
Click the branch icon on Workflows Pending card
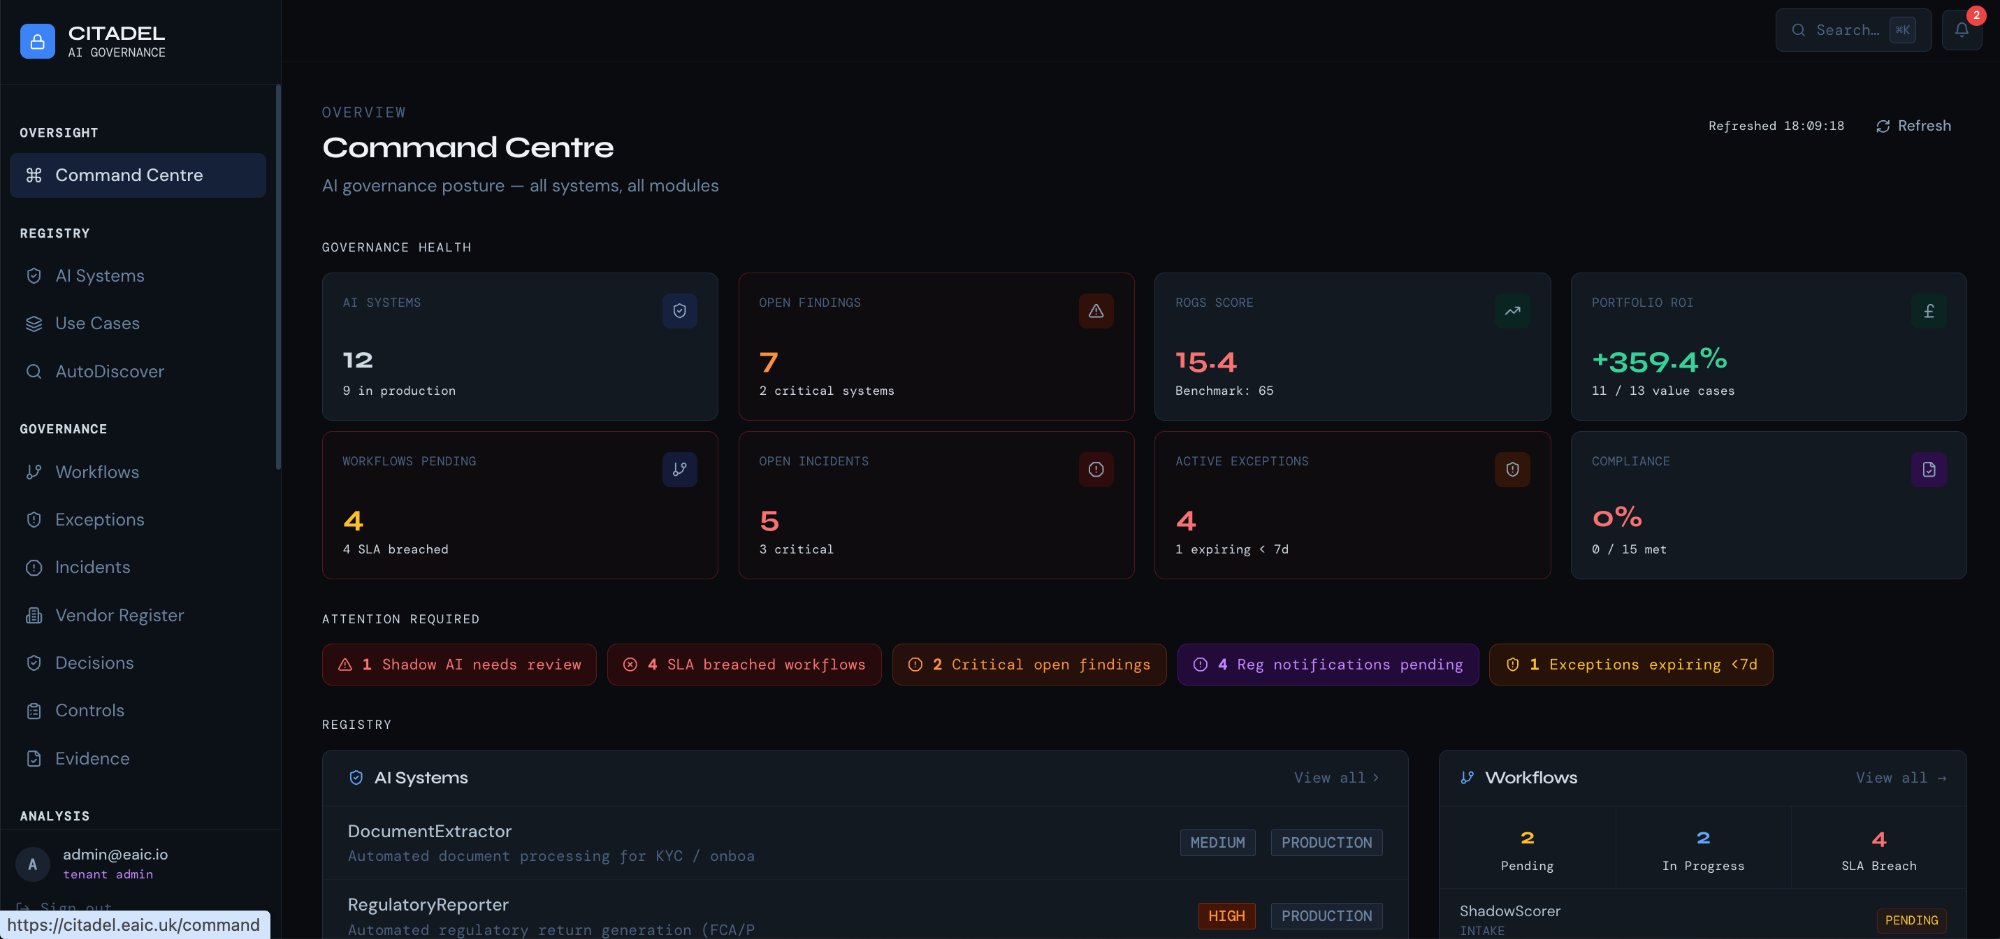pyautogui.click(x=680, y=469)
